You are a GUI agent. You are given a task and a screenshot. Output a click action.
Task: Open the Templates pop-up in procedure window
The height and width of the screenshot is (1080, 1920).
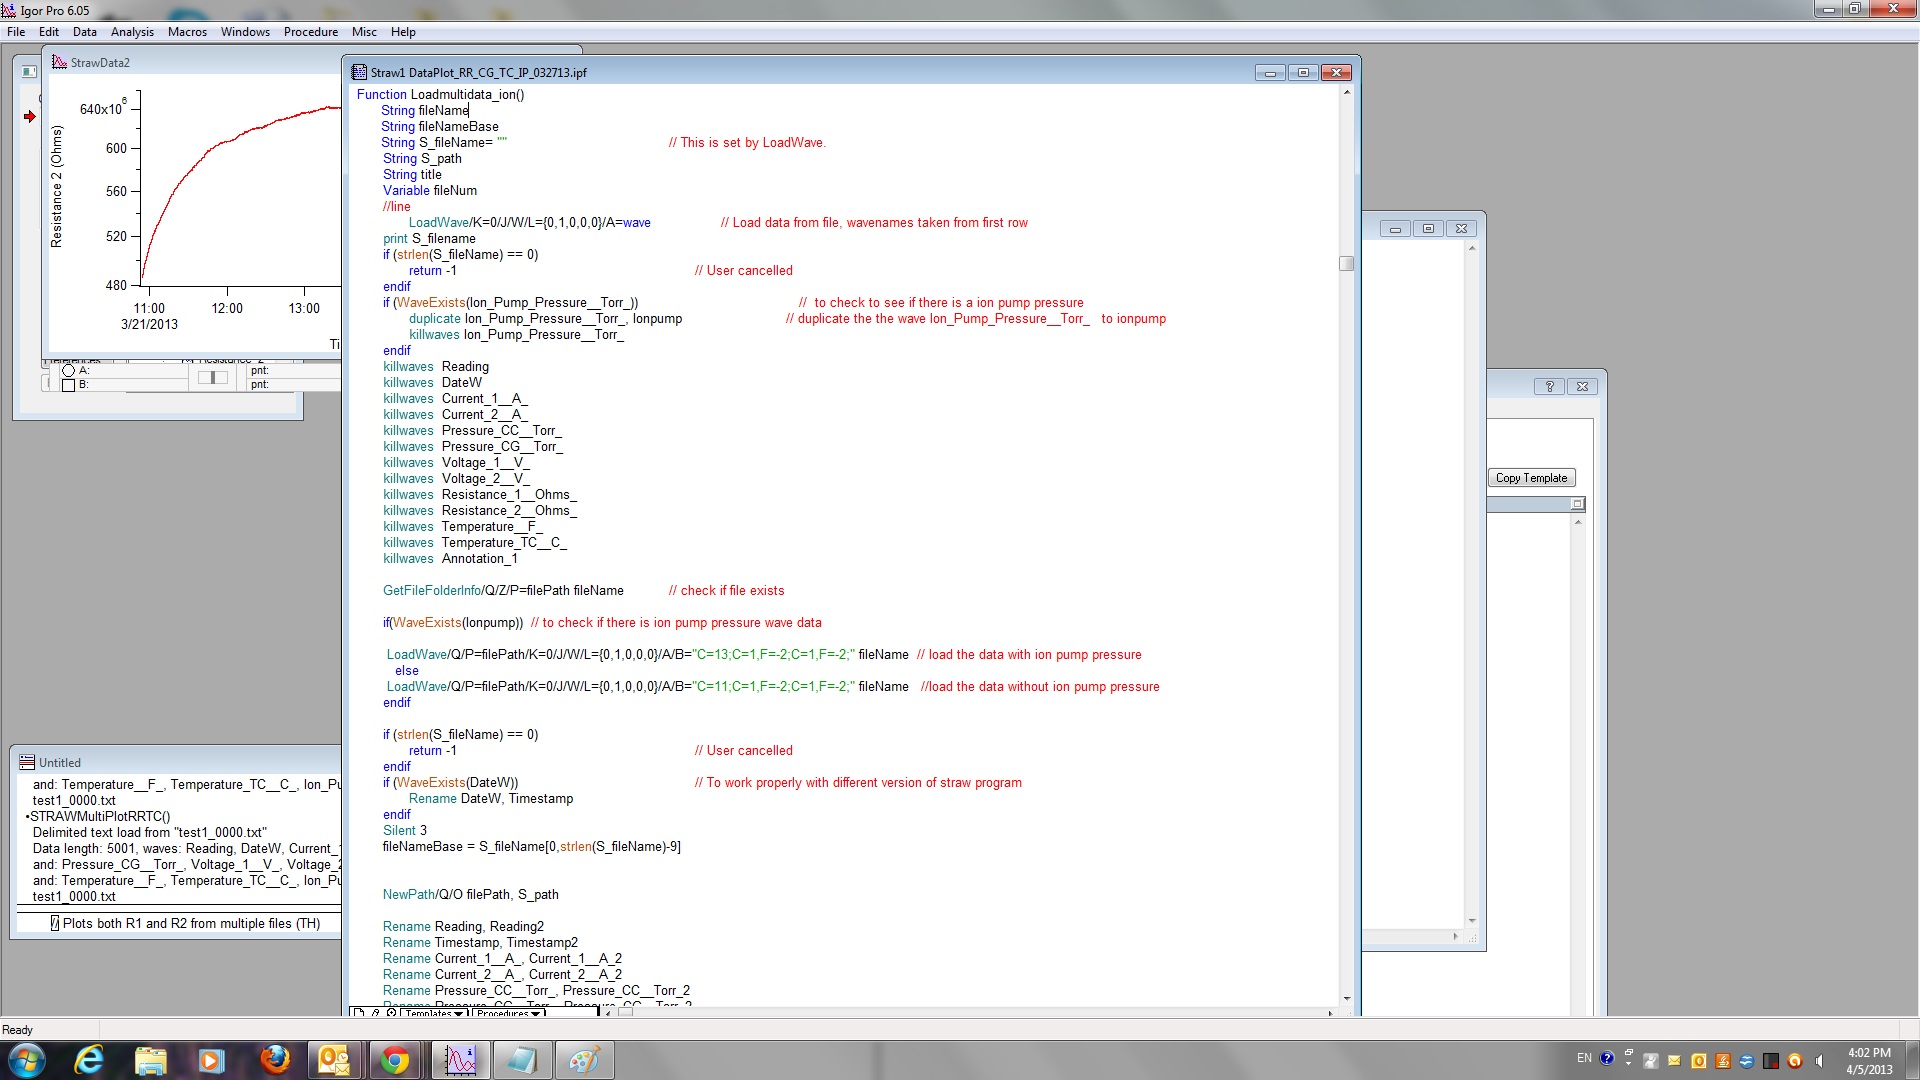pos(433,1013)
